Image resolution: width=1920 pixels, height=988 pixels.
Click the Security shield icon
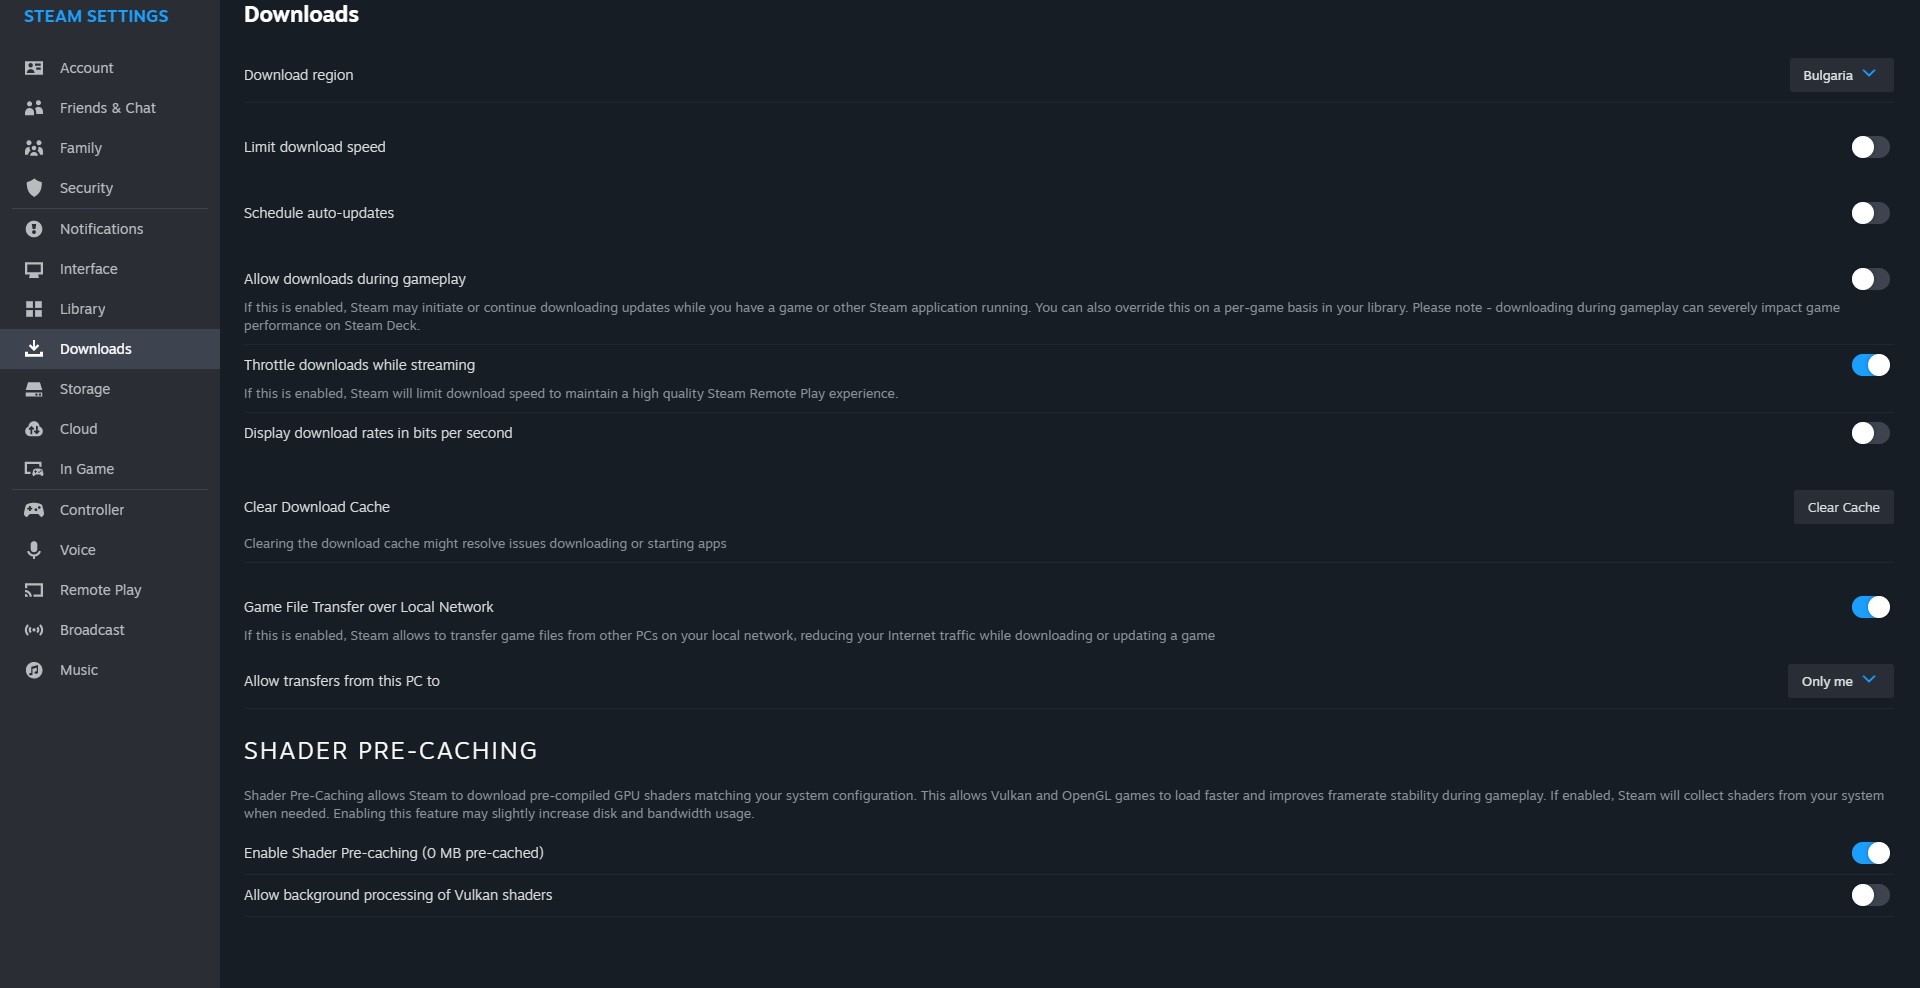click(34, 188)
